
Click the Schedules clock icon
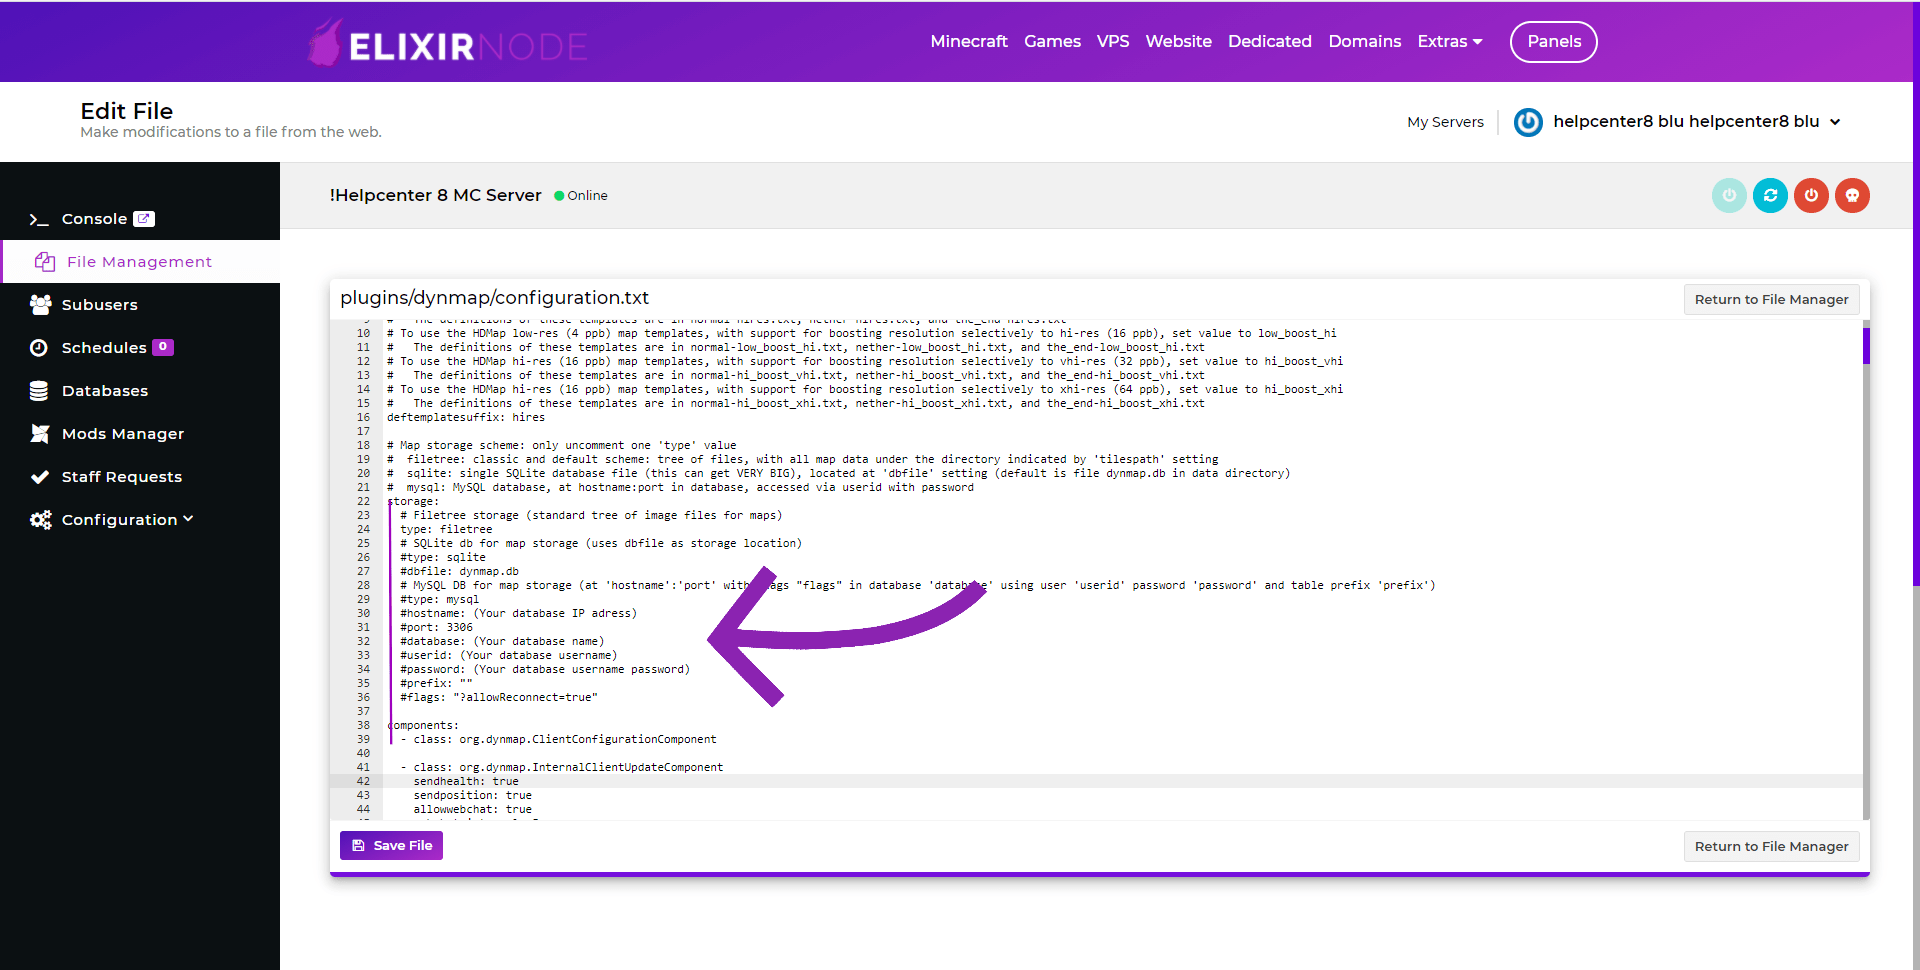pyautogui.click(x=39, y=348)
